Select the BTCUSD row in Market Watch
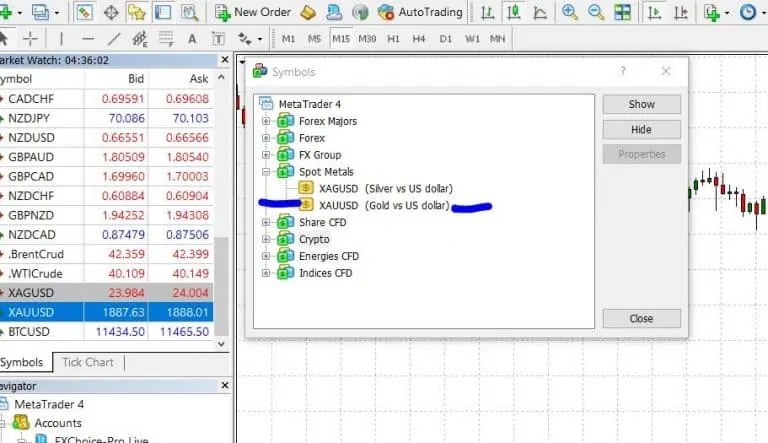This screenshot has height=443, width=768. point(107,332)
